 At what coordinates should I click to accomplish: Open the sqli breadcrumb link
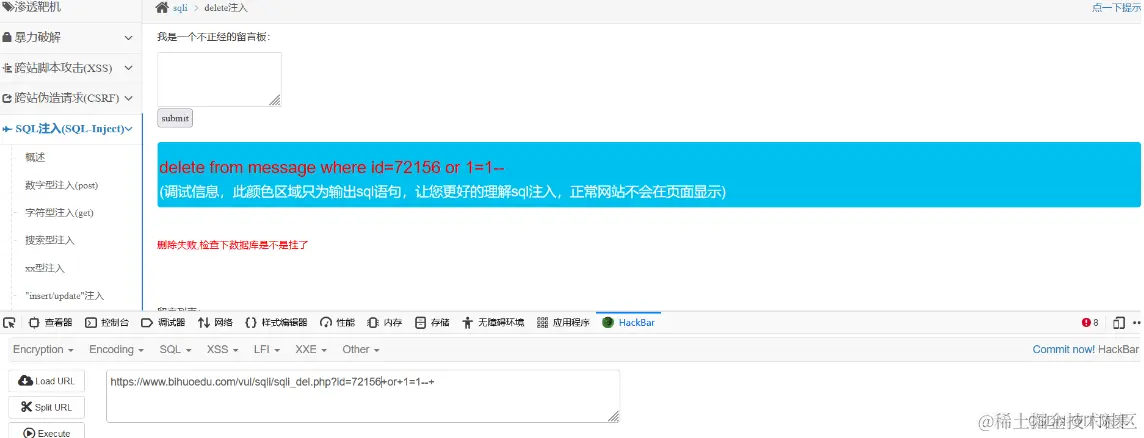180,8
